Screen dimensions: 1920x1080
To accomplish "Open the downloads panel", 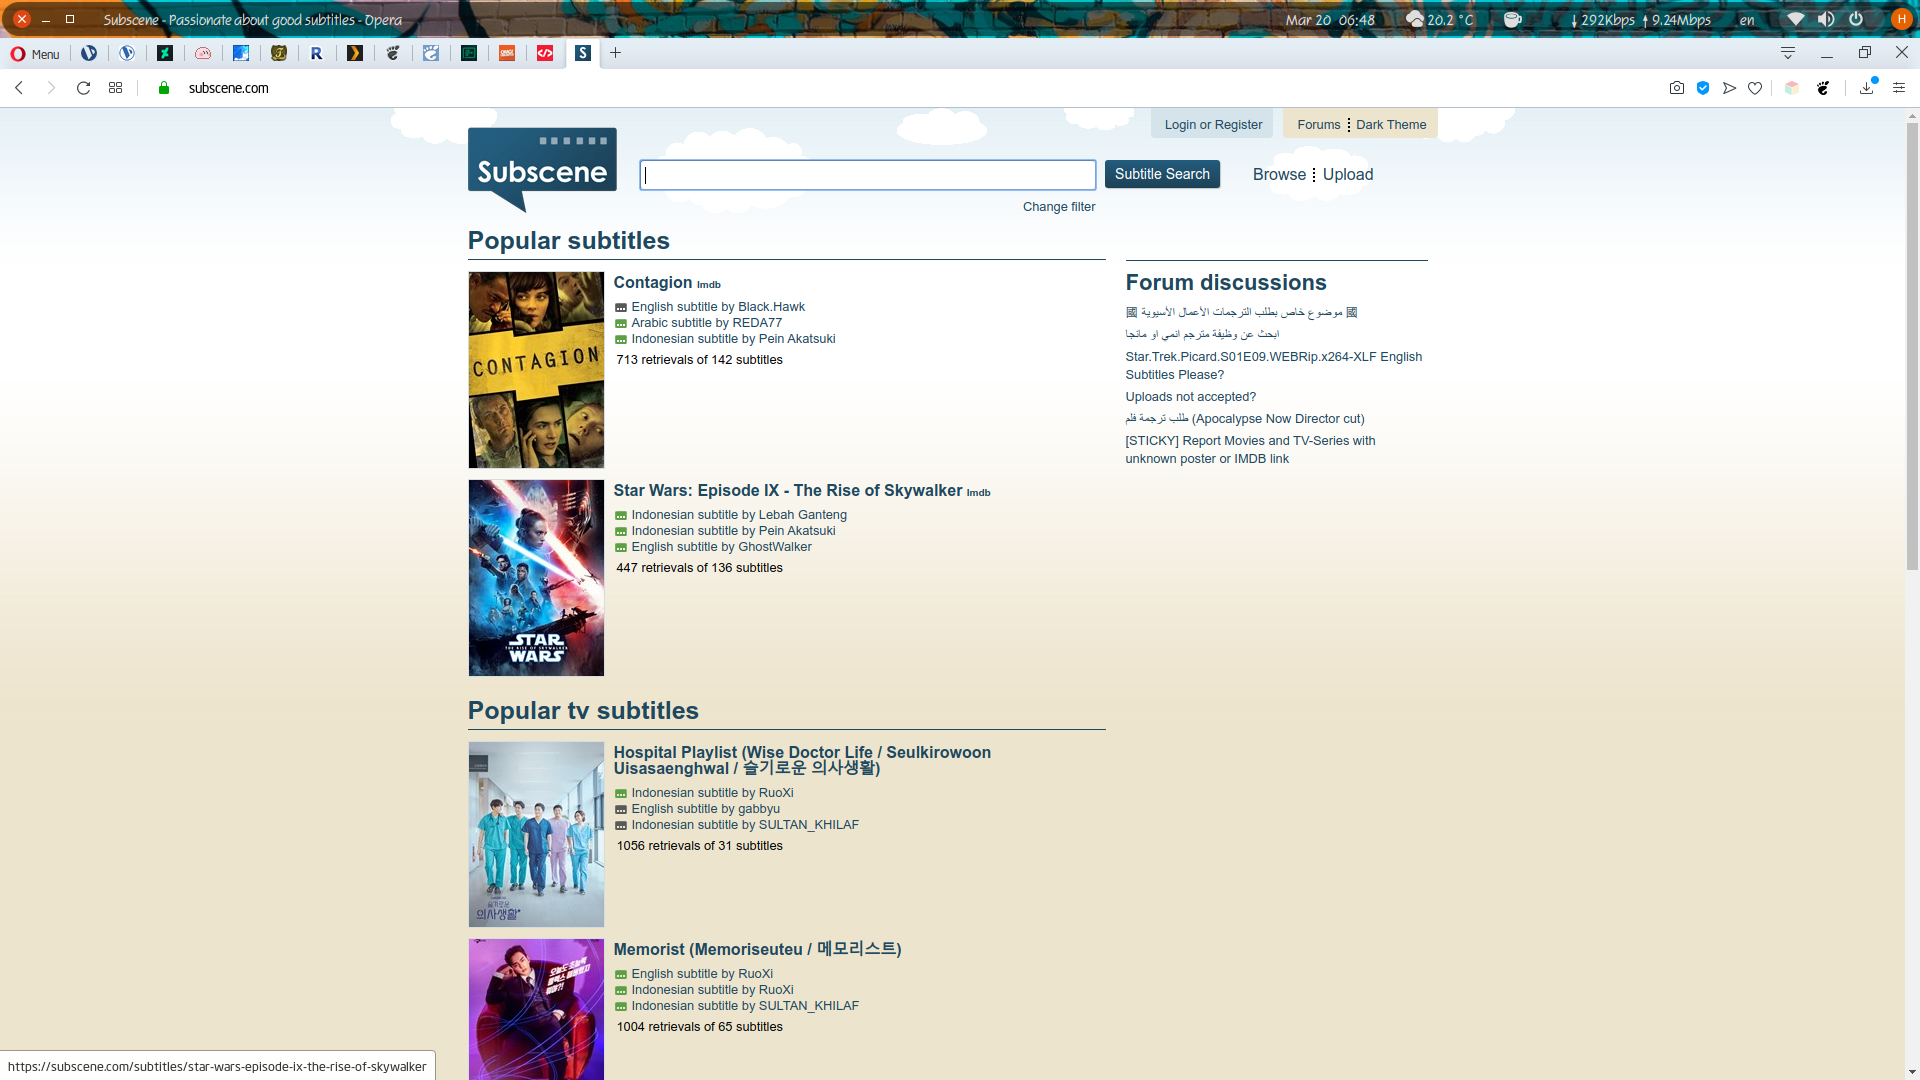I will [1867, 88].
